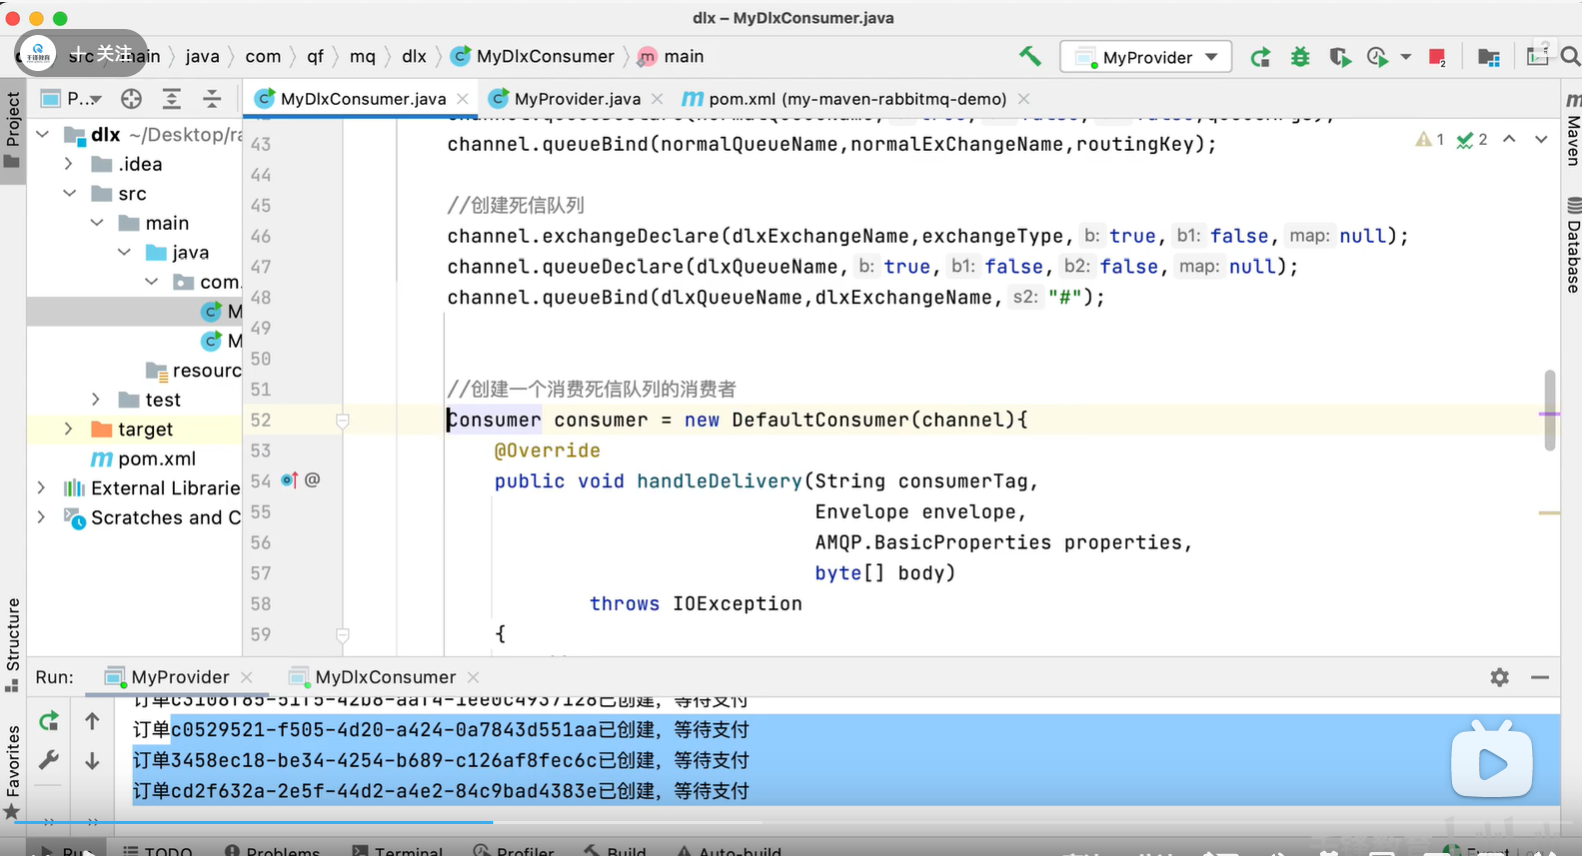The image size is (1582, 856).
Task: Toggle the Database tool window on the right edge
Action: coord(1572,246)
